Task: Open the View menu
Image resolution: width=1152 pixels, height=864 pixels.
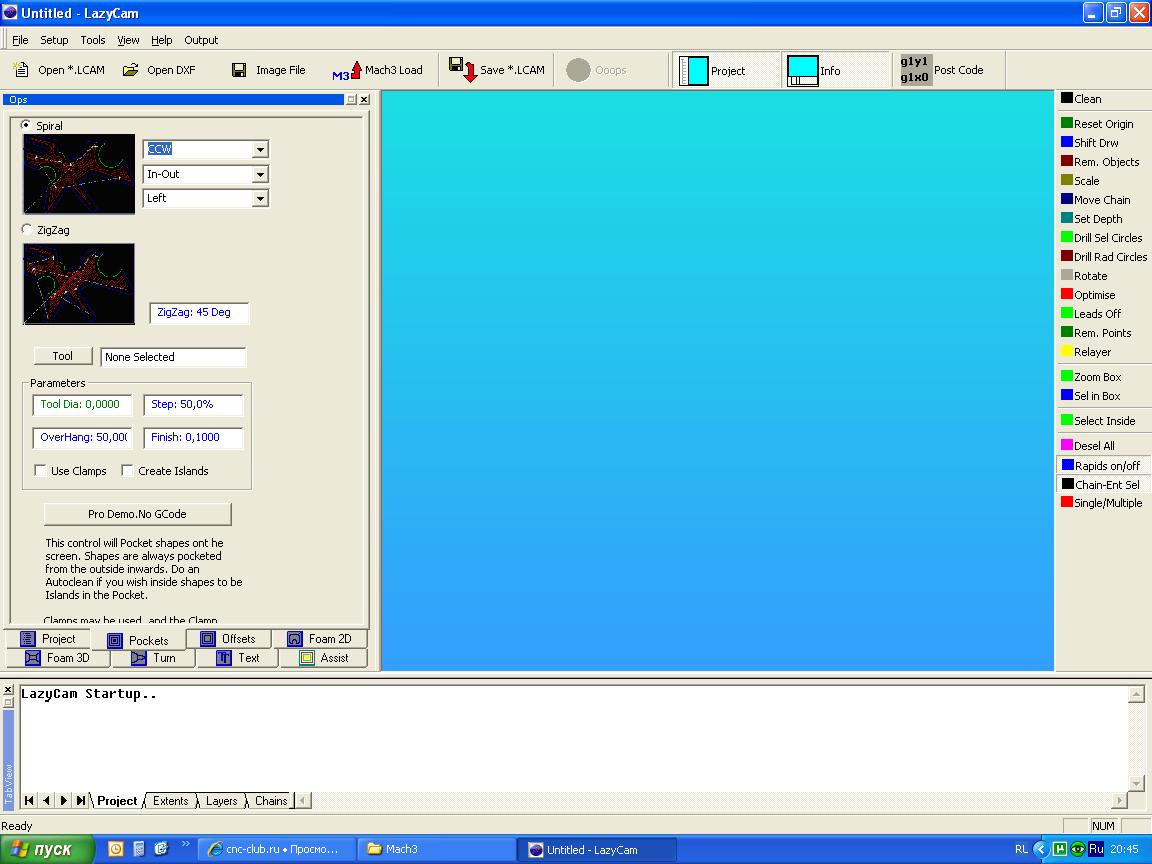Action: pos(128,40)
